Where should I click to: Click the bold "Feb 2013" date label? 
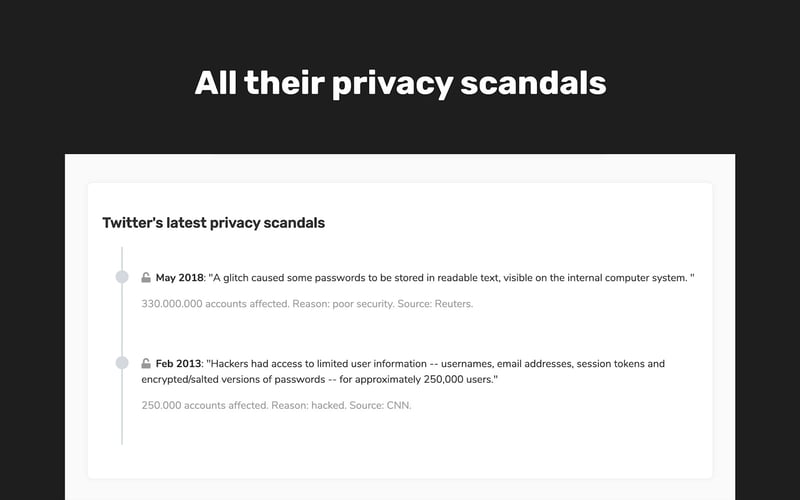pyautogui.click(x=178, y=364)
